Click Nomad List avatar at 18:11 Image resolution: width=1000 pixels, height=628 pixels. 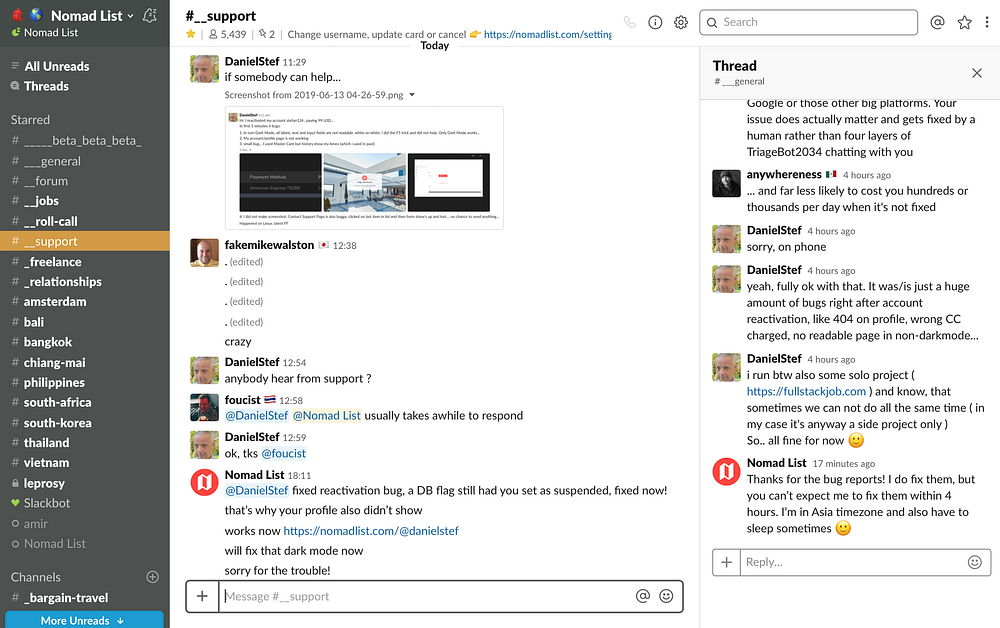pos(204,483)
